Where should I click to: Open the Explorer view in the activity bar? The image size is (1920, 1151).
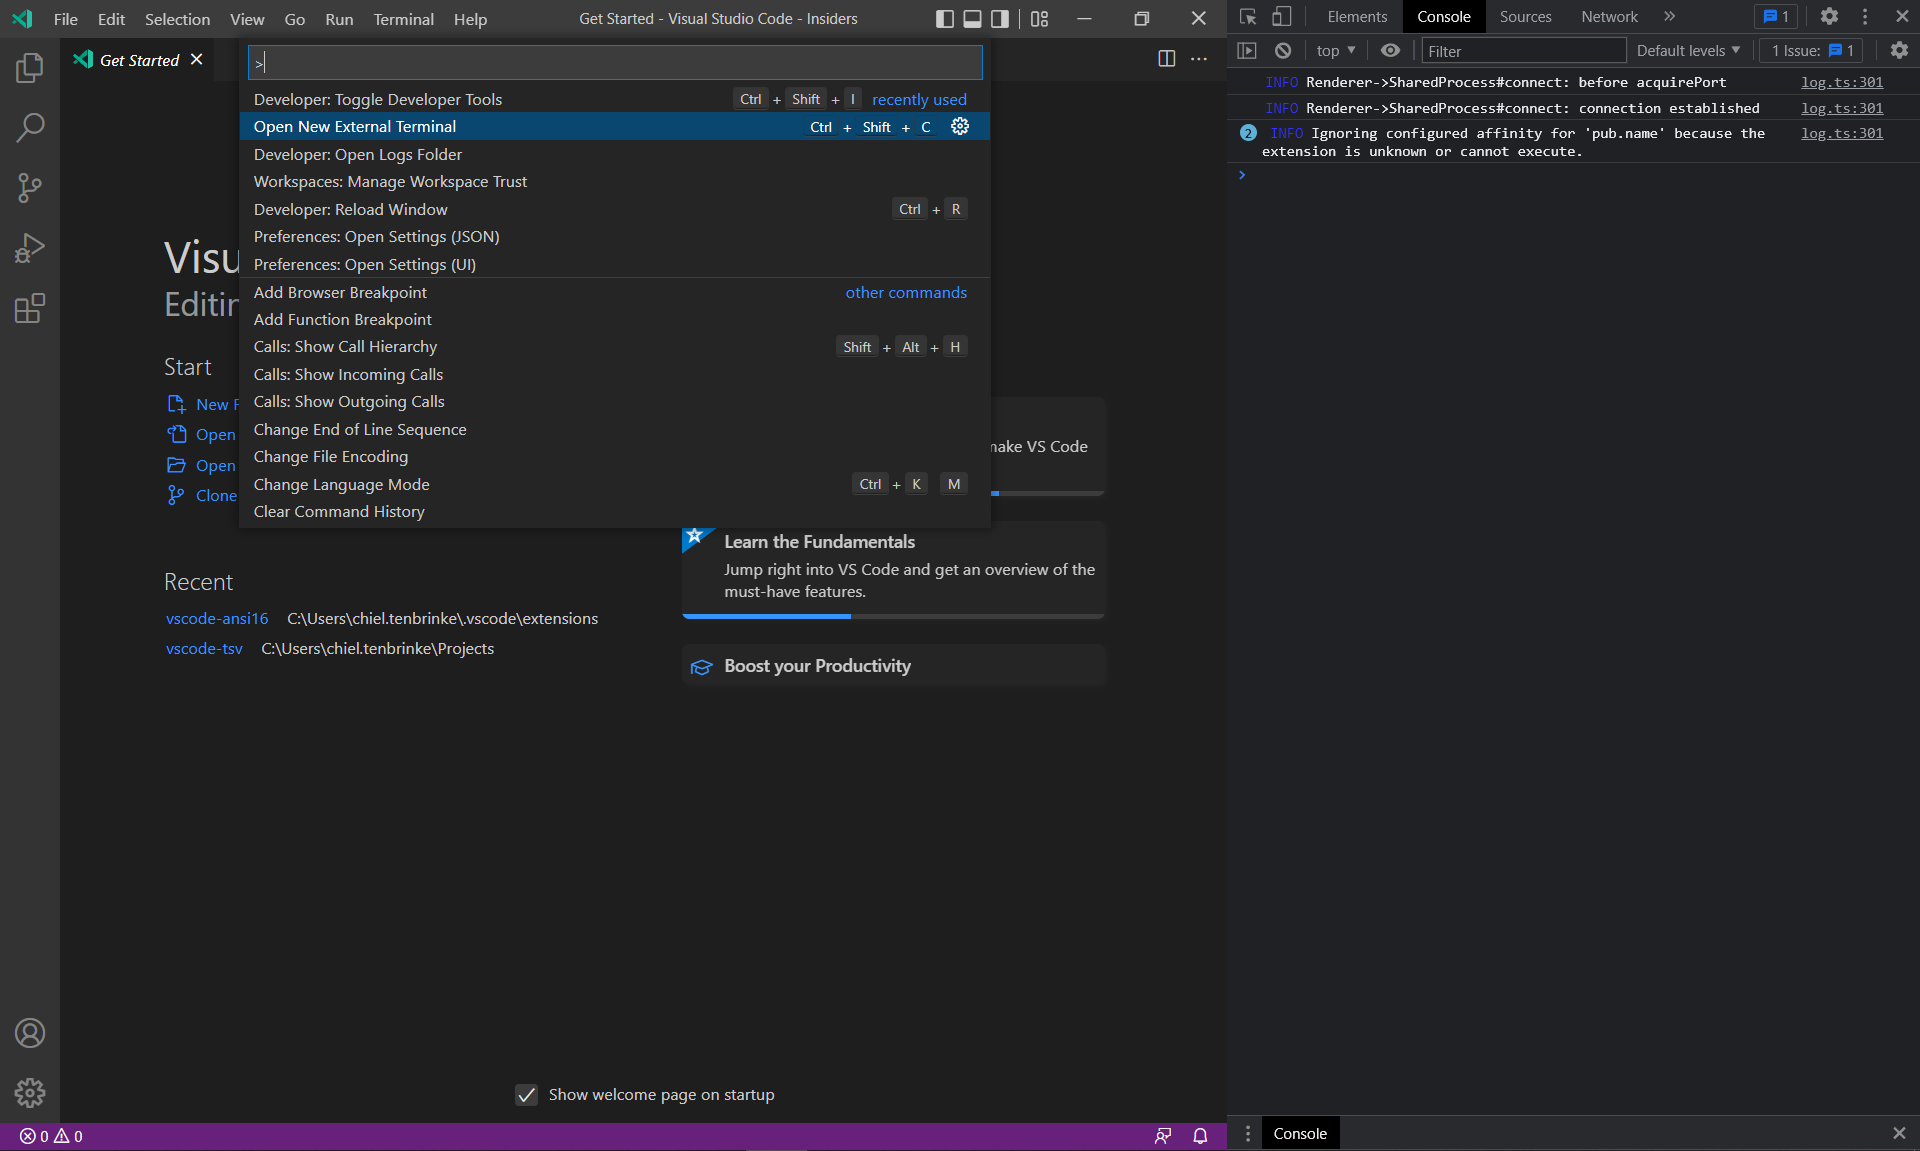click(30, 67)
